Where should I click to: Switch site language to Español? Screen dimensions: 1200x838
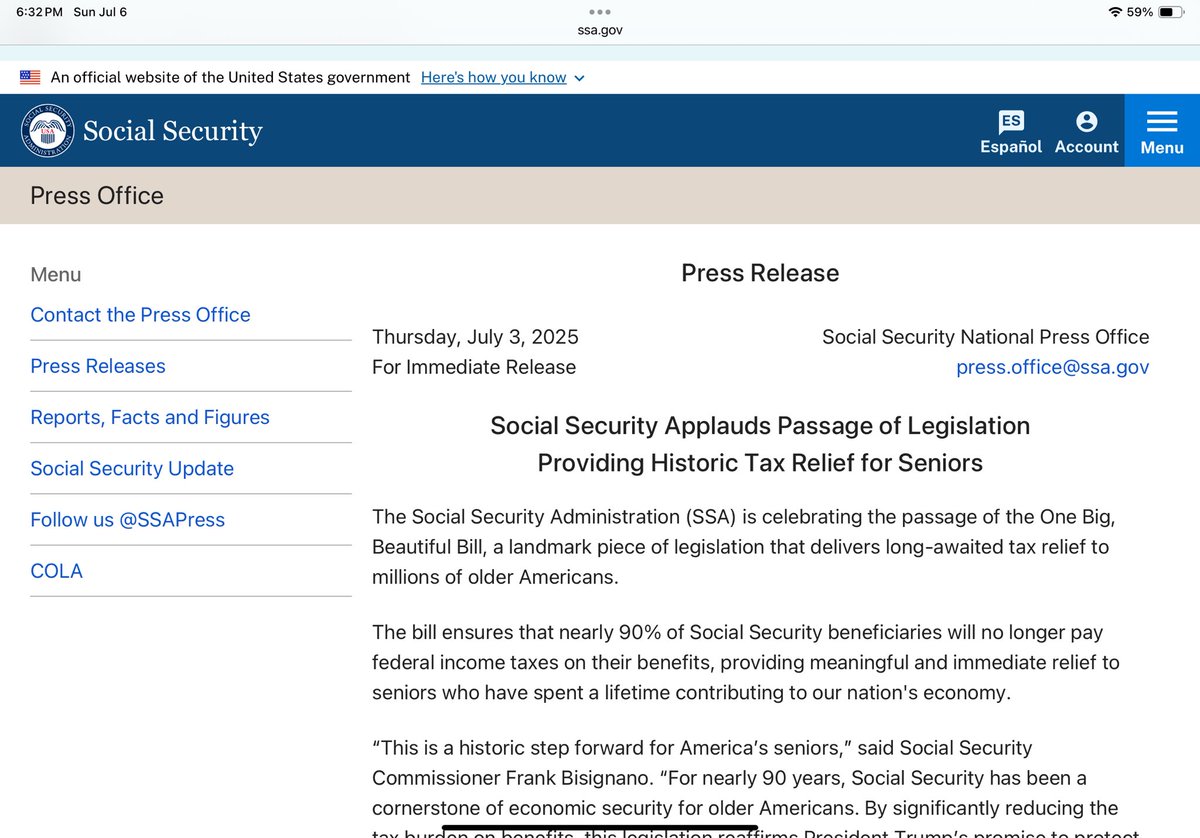1011,133
